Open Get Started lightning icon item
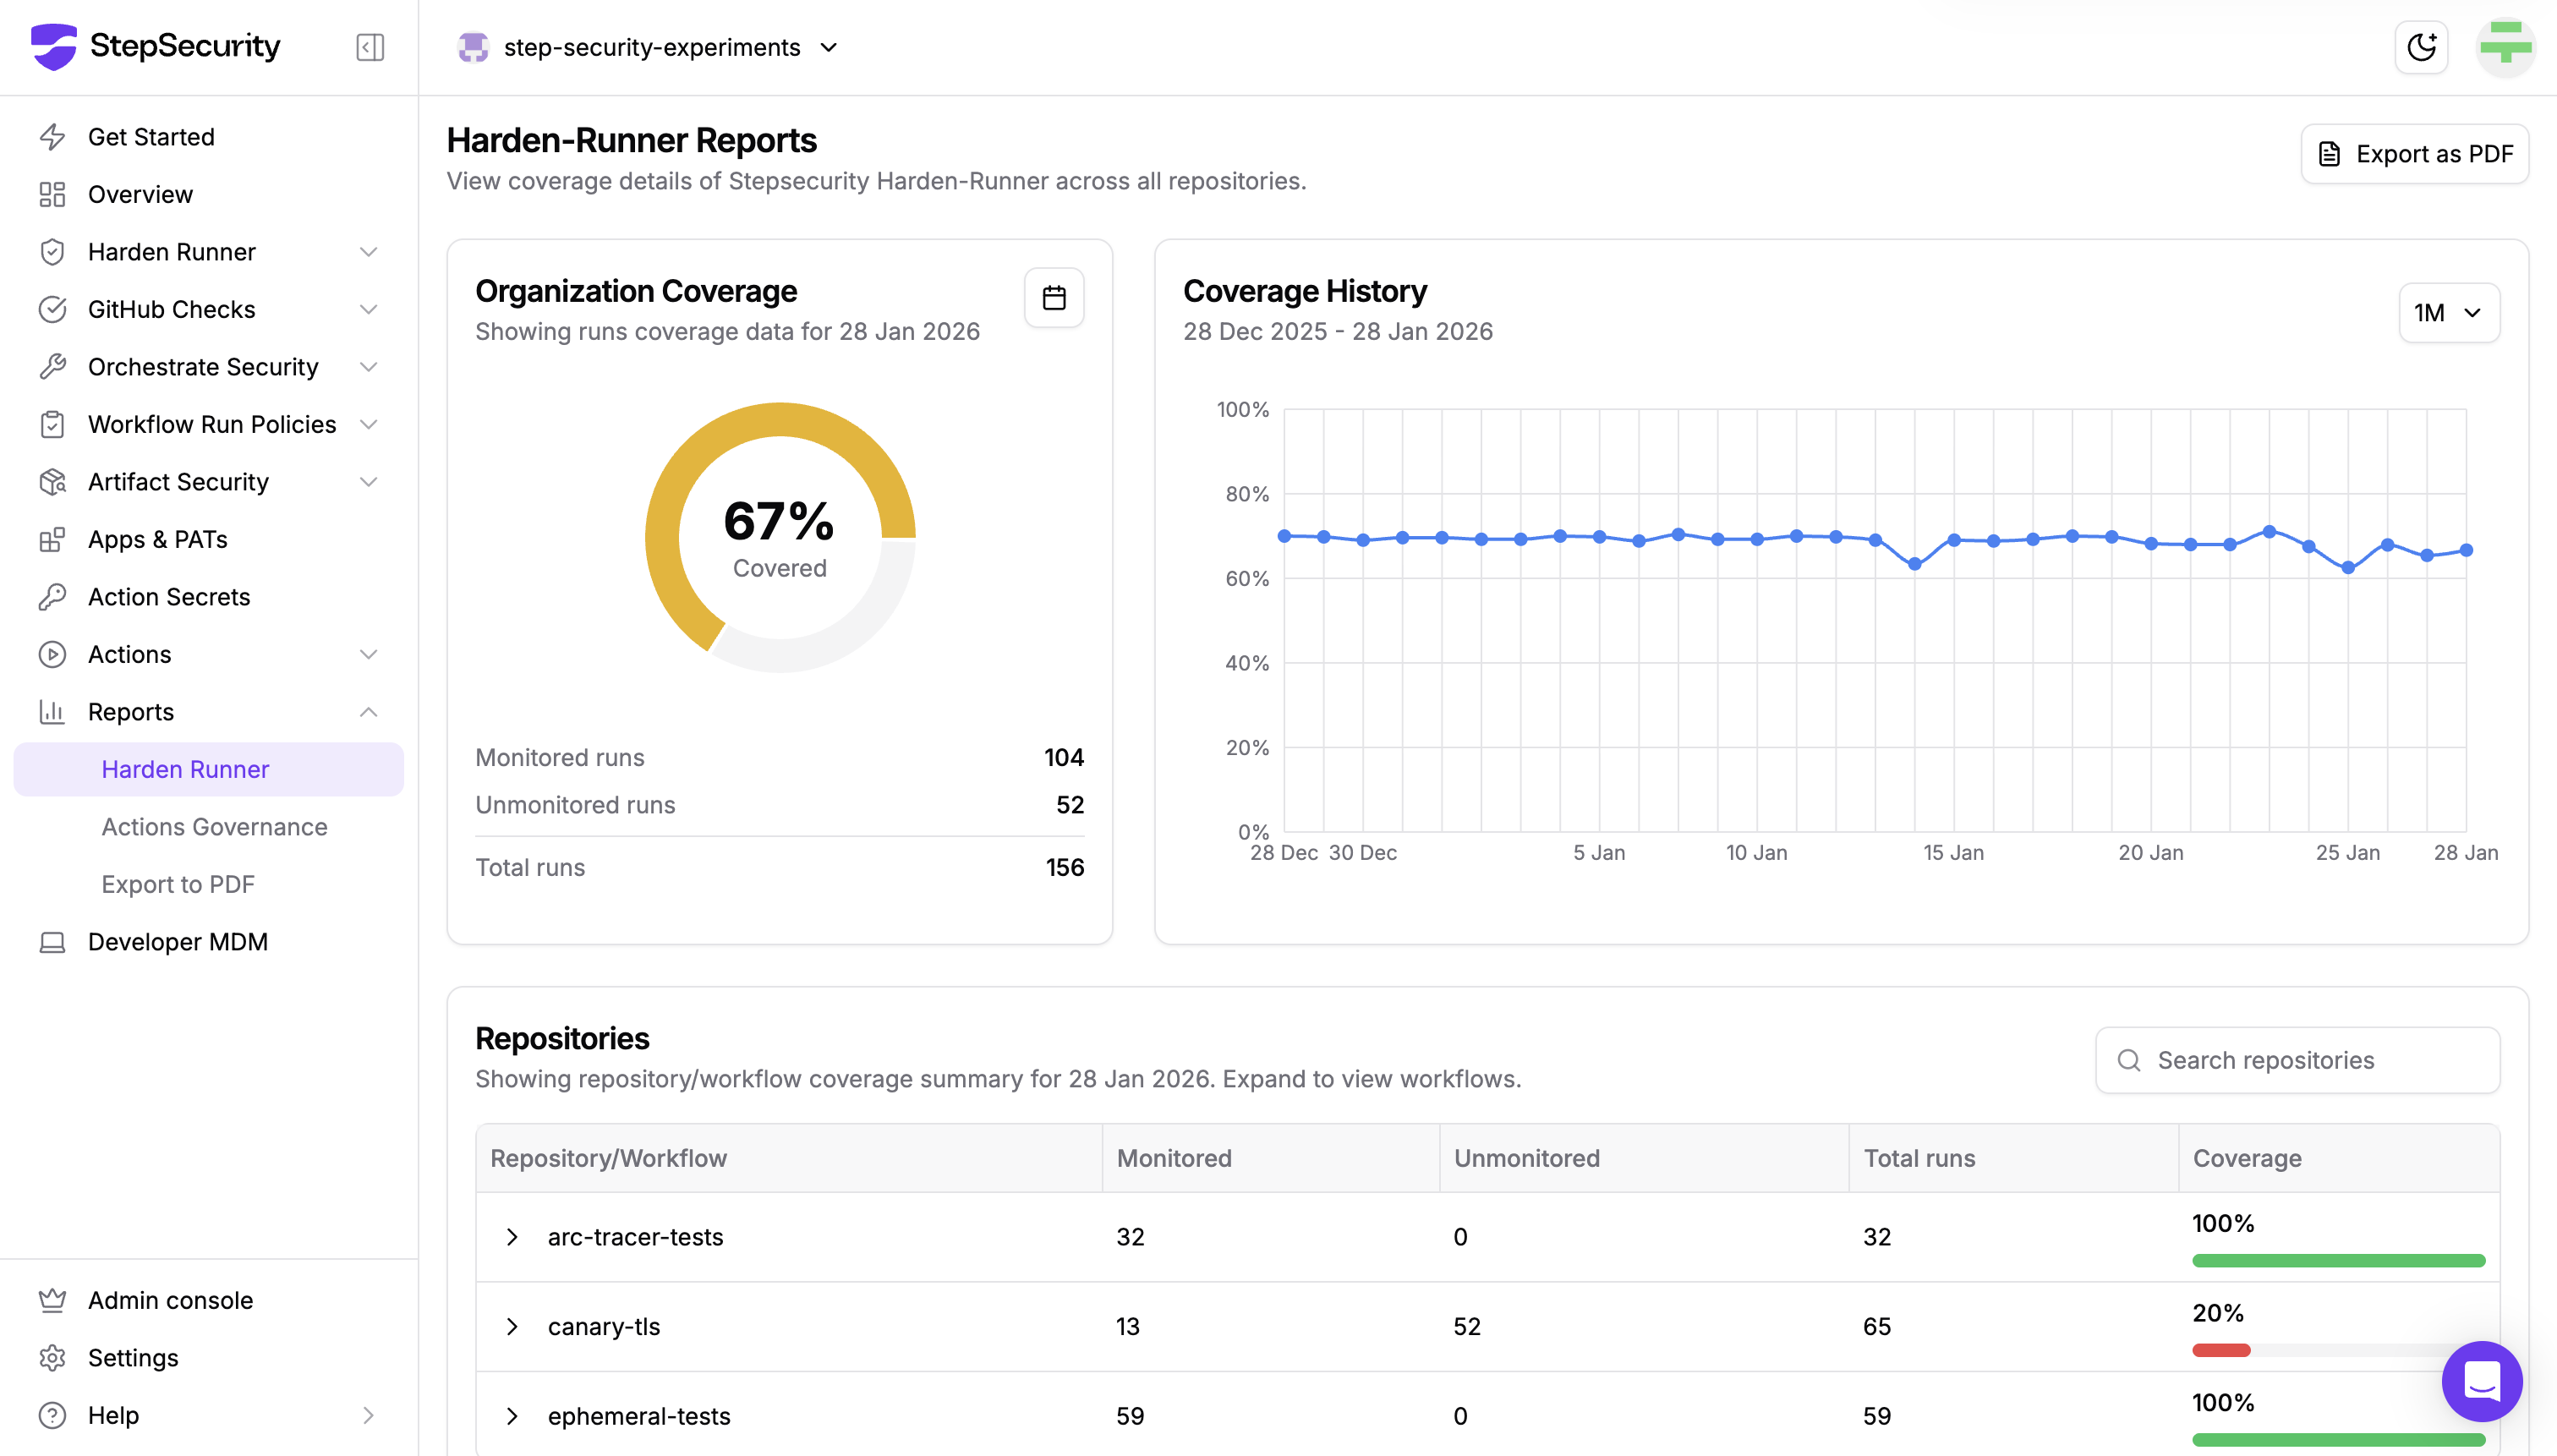Image resolution: width=2557 pixels, height=1456 pixels. click(x=150, y=137)
